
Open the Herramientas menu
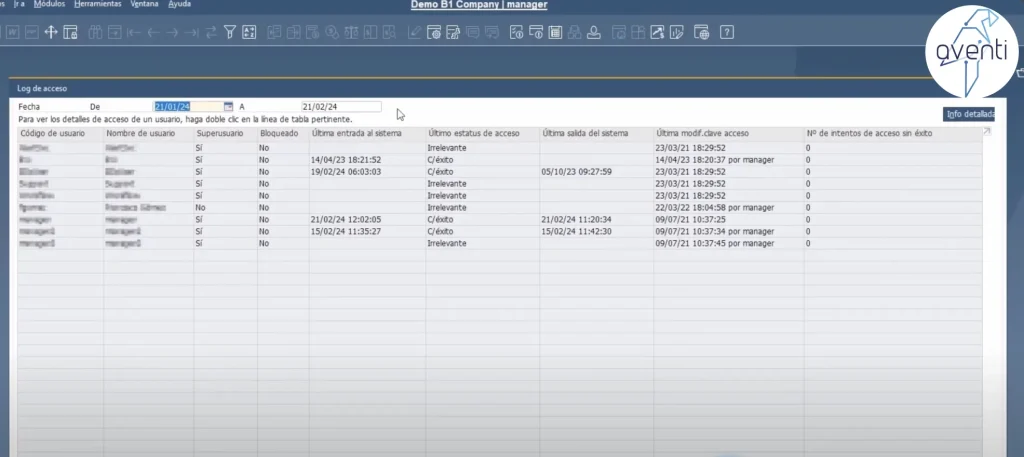(98, 4)
